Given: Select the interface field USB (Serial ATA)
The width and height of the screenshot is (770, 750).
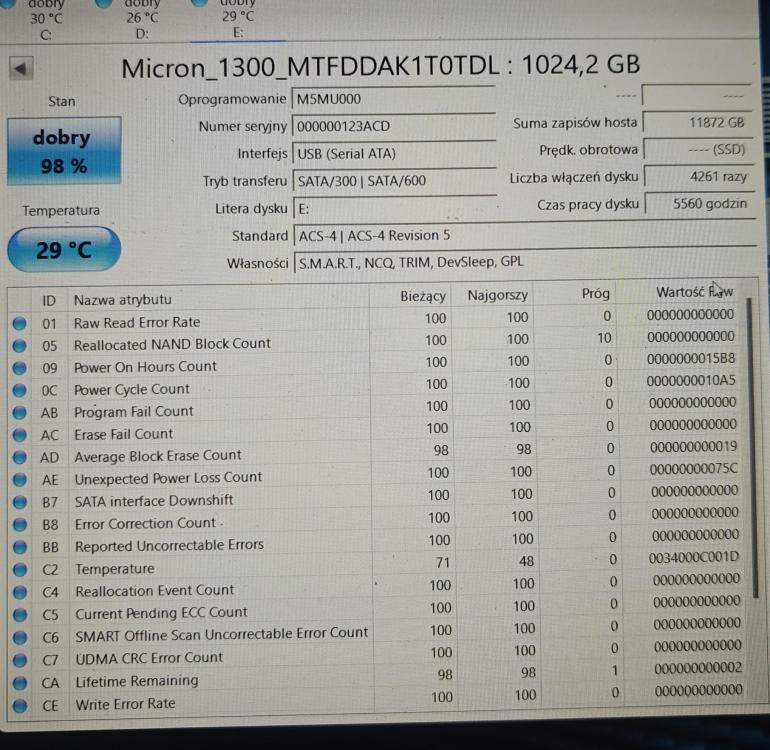Looking at the screenshot, I should click(x=394, y=154).
